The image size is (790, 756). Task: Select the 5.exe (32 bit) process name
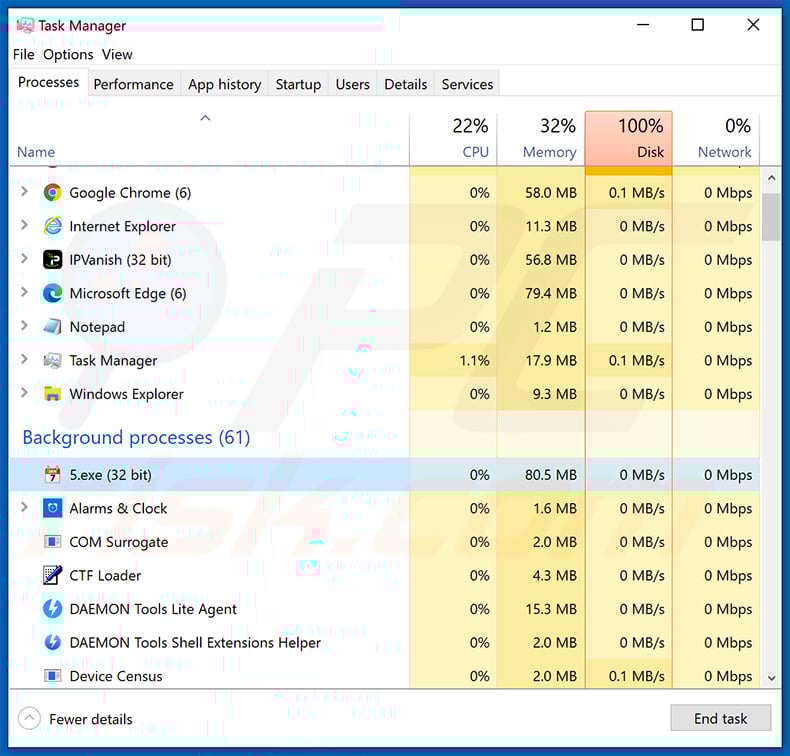110,474
